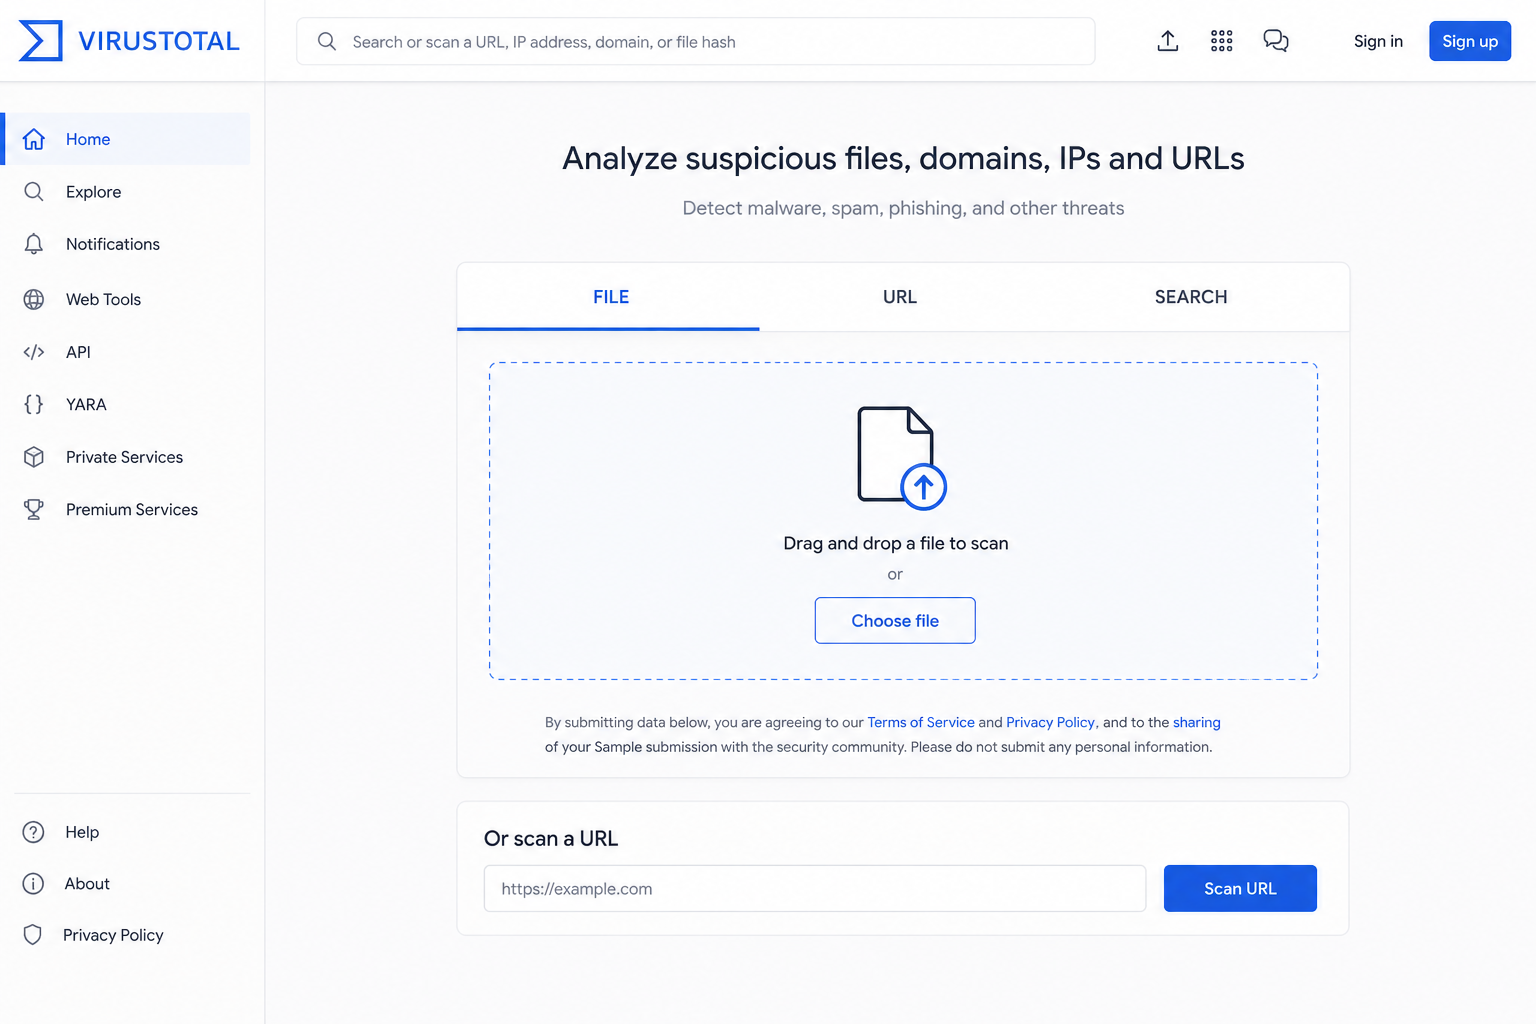Click the magnifier icon in search bar
The image size is (1536, 1024).
pos(327,42)
